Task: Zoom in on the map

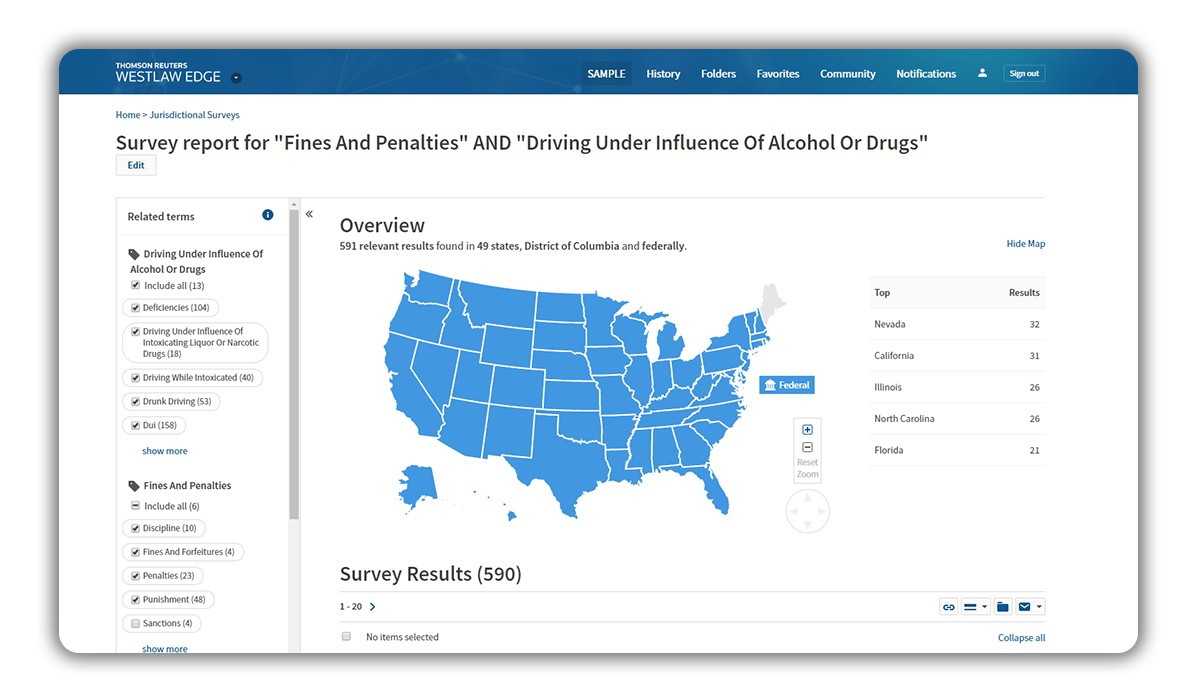Action: (808, 430)
